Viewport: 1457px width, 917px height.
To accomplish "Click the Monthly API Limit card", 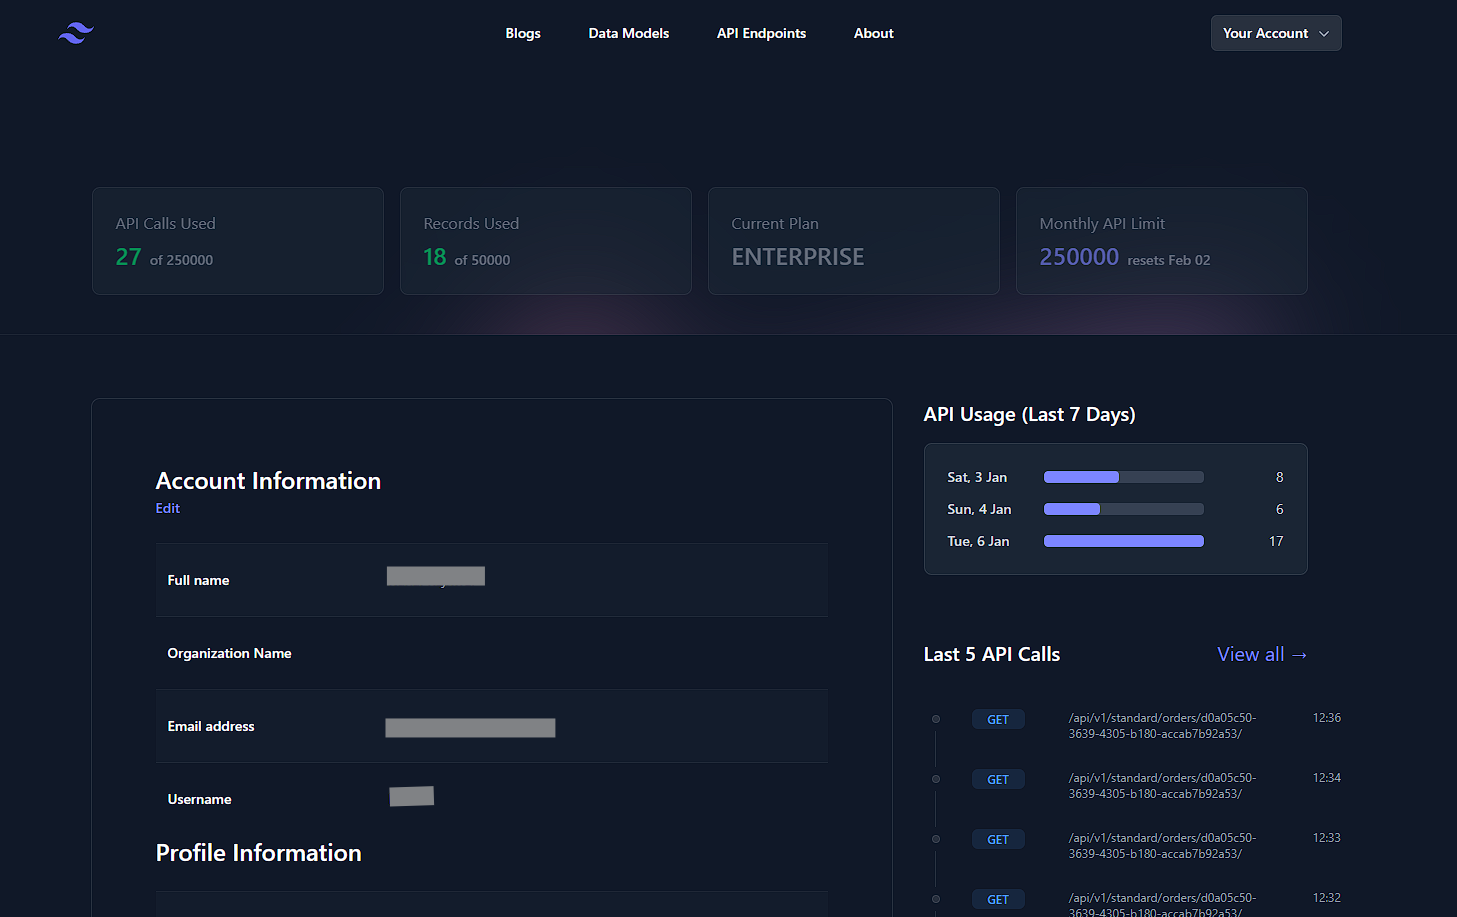I will pyautogui.click(x=1161, y=241).
